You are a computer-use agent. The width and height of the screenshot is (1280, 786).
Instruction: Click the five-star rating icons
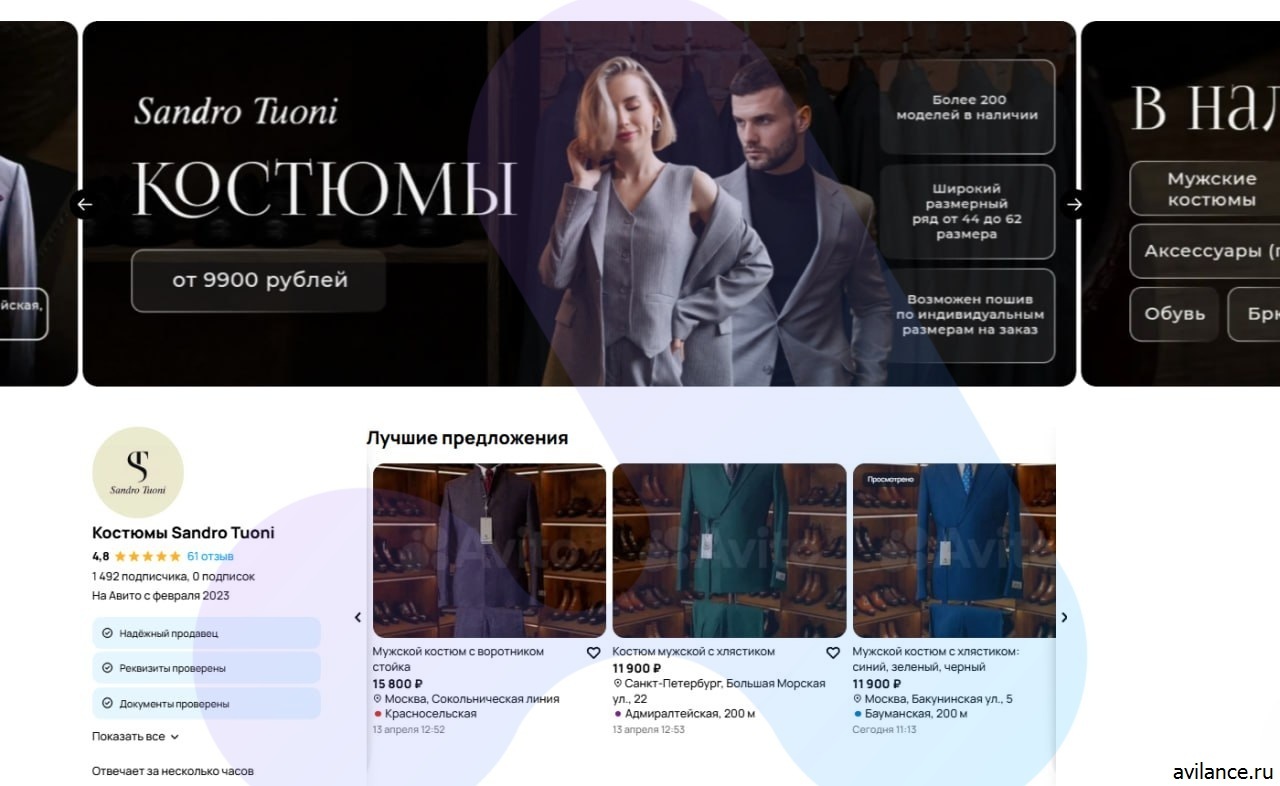147,556
